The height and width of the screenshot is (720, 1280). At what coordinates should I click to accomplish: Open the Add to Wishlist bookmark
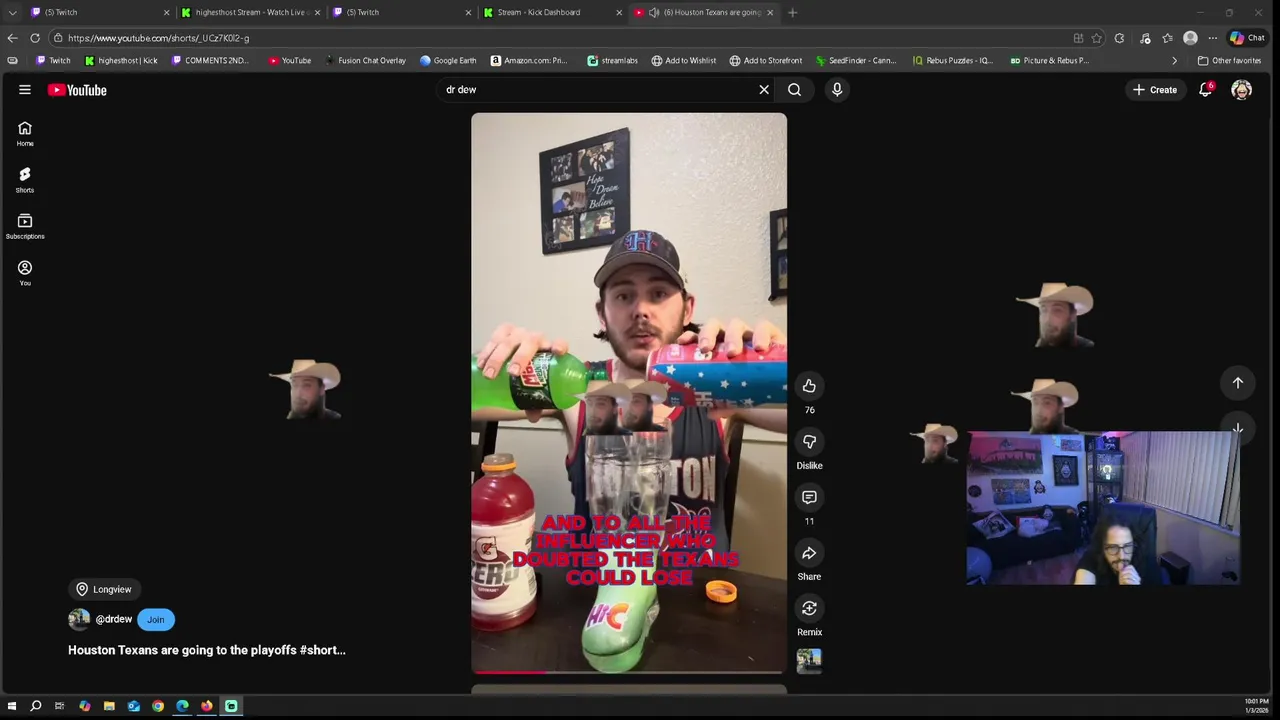coord(683,60)
